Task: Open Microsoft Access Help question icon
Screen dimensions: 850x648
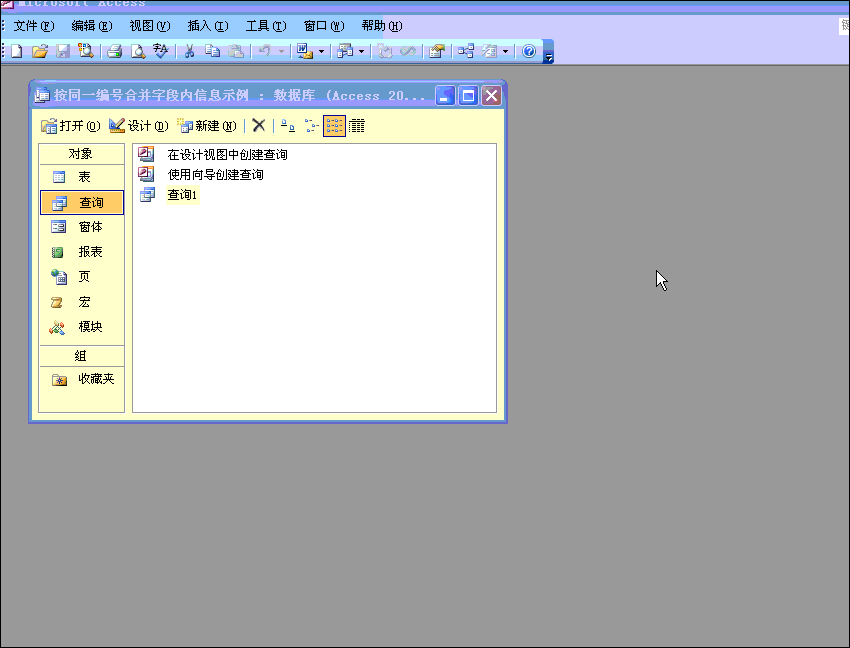Action: [x=529, y=52]
